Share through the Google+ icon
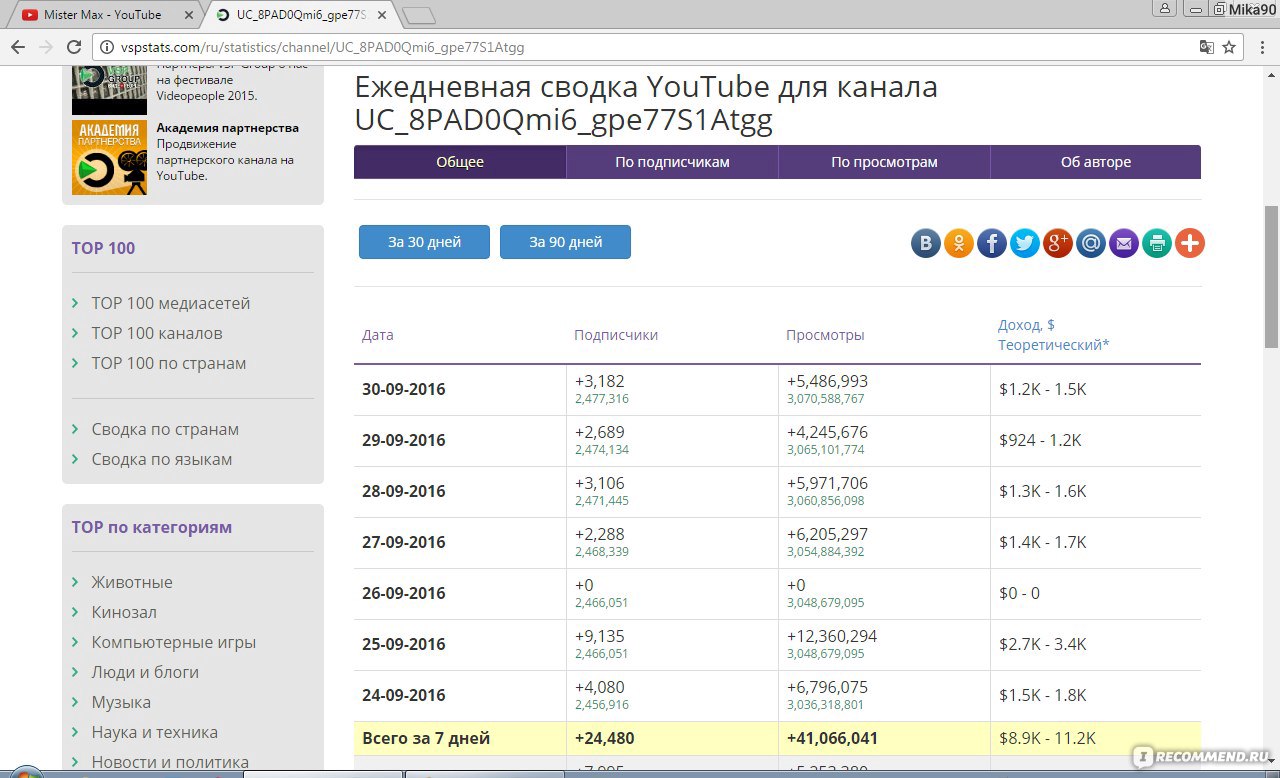This screenshot has width=1280, height=778. (x=1058, y=243)
